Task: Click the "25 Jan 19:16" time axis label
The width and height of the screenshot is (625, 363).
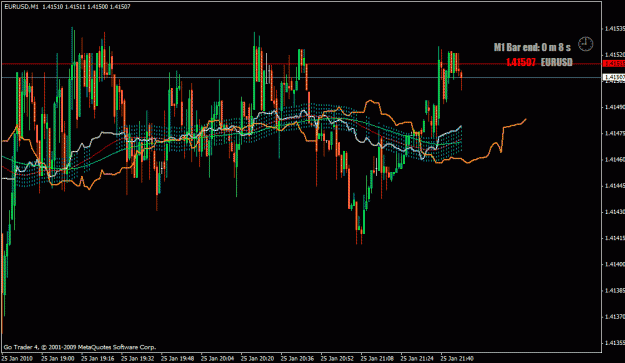Action: pyautogui.click(x=98, y=358)
